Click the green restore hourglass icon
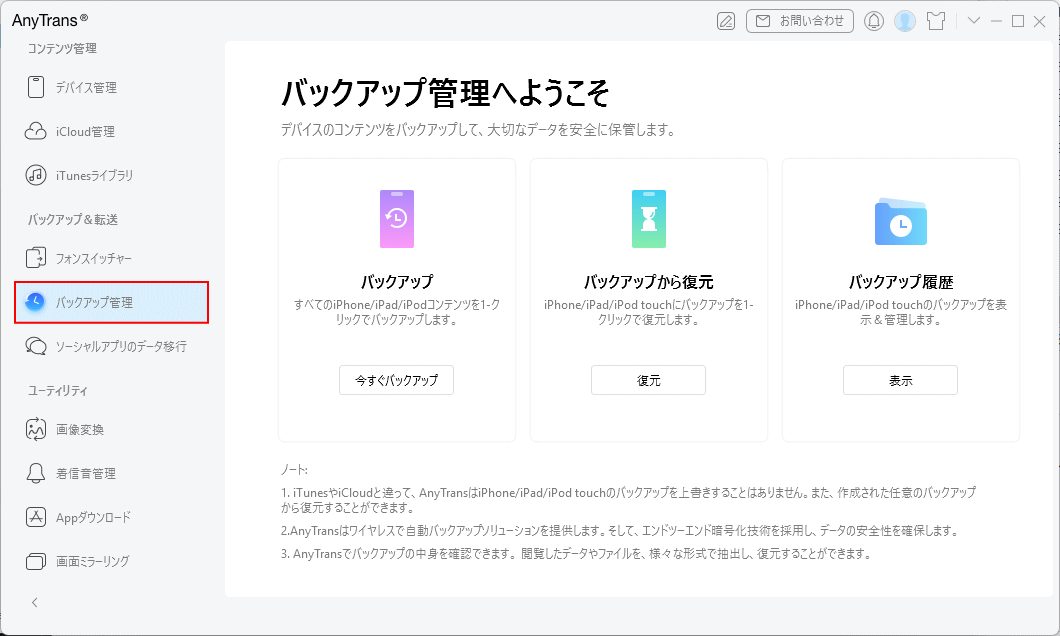The image size is (1060, 636). 649,219
